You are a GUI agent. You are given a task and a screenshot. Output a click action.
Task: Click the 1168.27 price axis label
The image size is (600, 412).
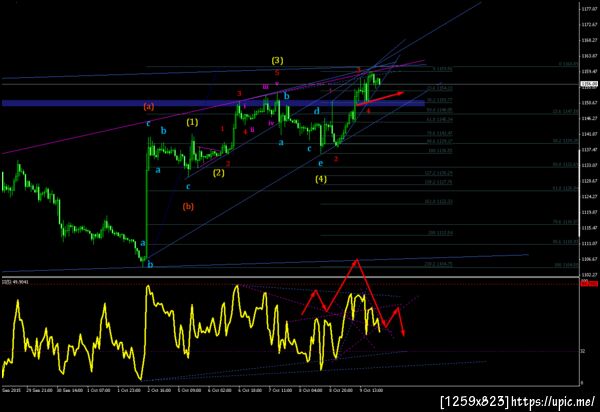tap(589, 40)
